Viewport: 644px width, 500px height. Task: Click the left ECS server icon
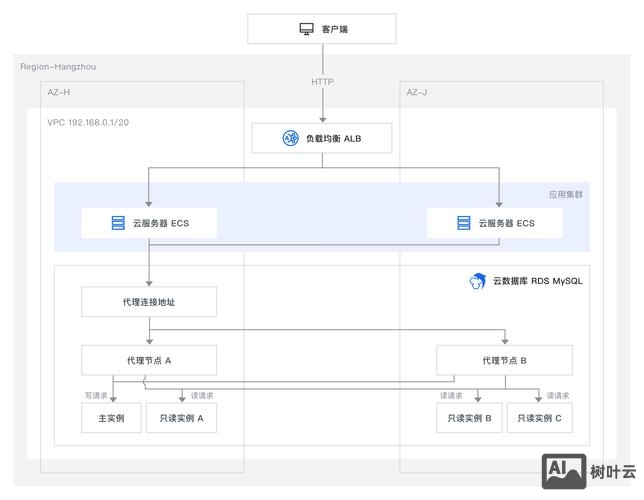coord(97,223)
